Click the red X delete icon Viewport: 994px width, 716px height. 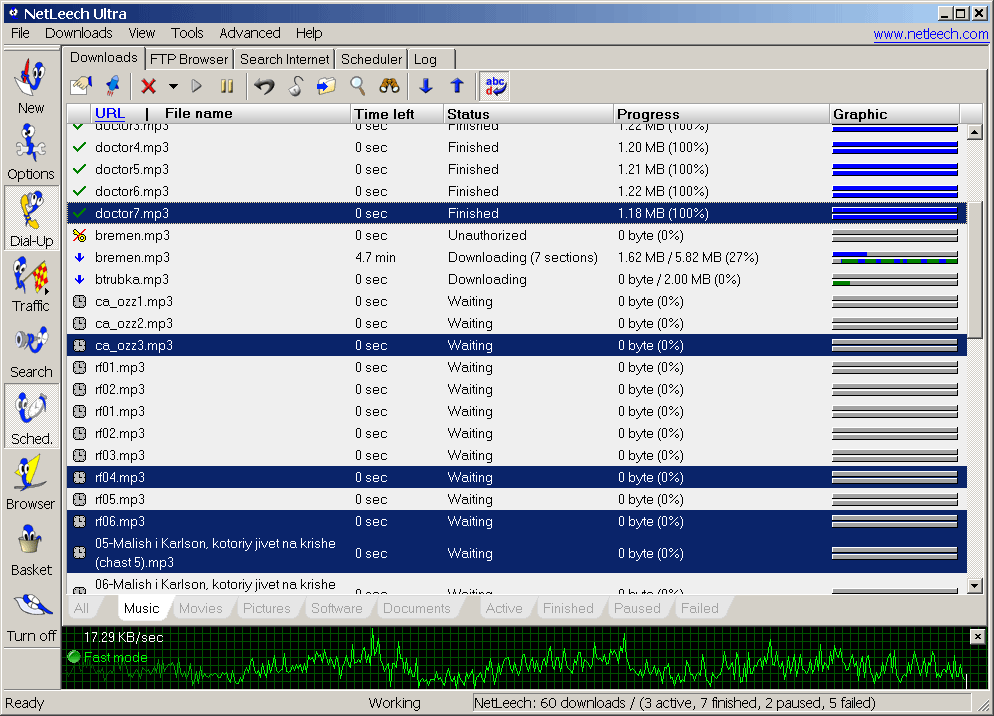[148, 86]
